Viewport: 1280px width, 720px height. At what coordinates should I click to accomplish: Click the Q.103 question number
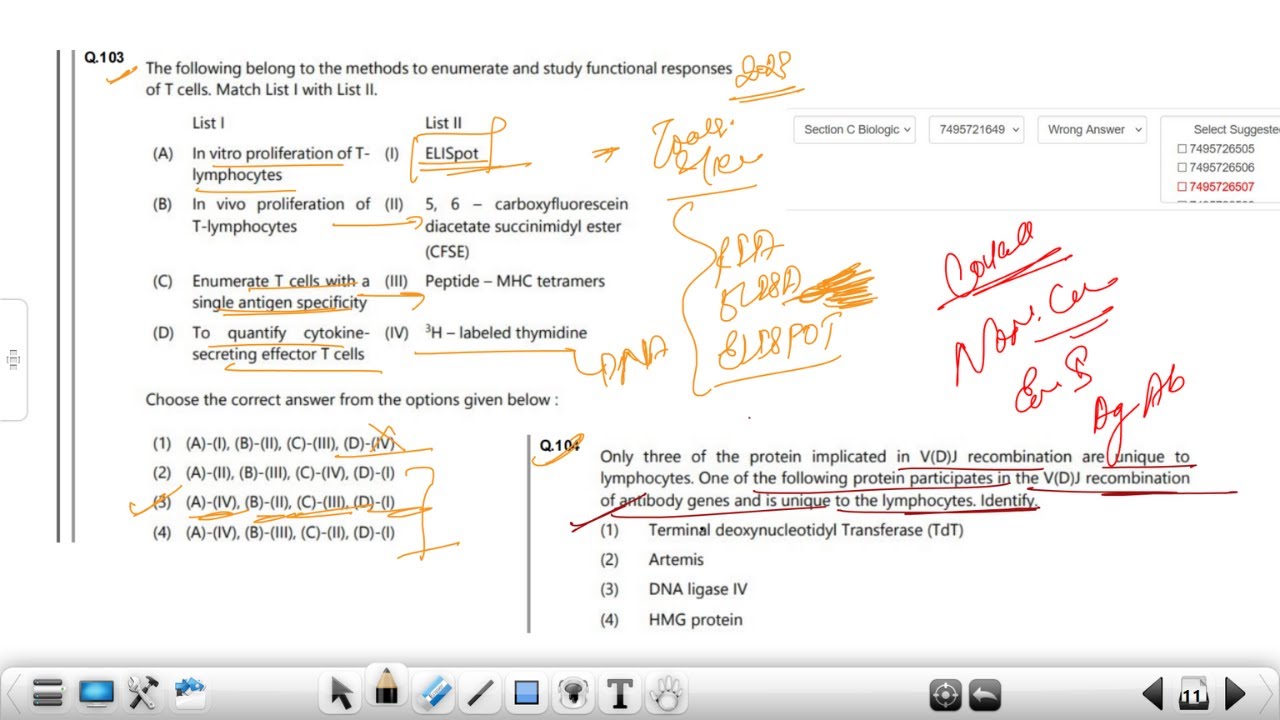click(x=104, y=58)
